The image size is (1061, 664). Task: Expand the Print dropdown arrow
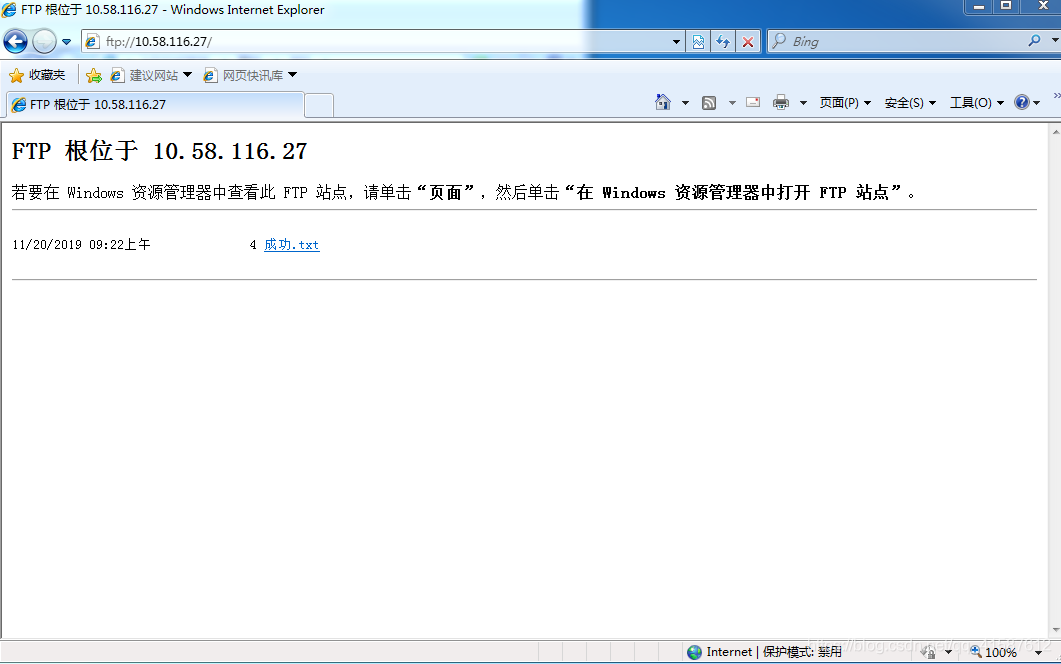tap(804, 103)
